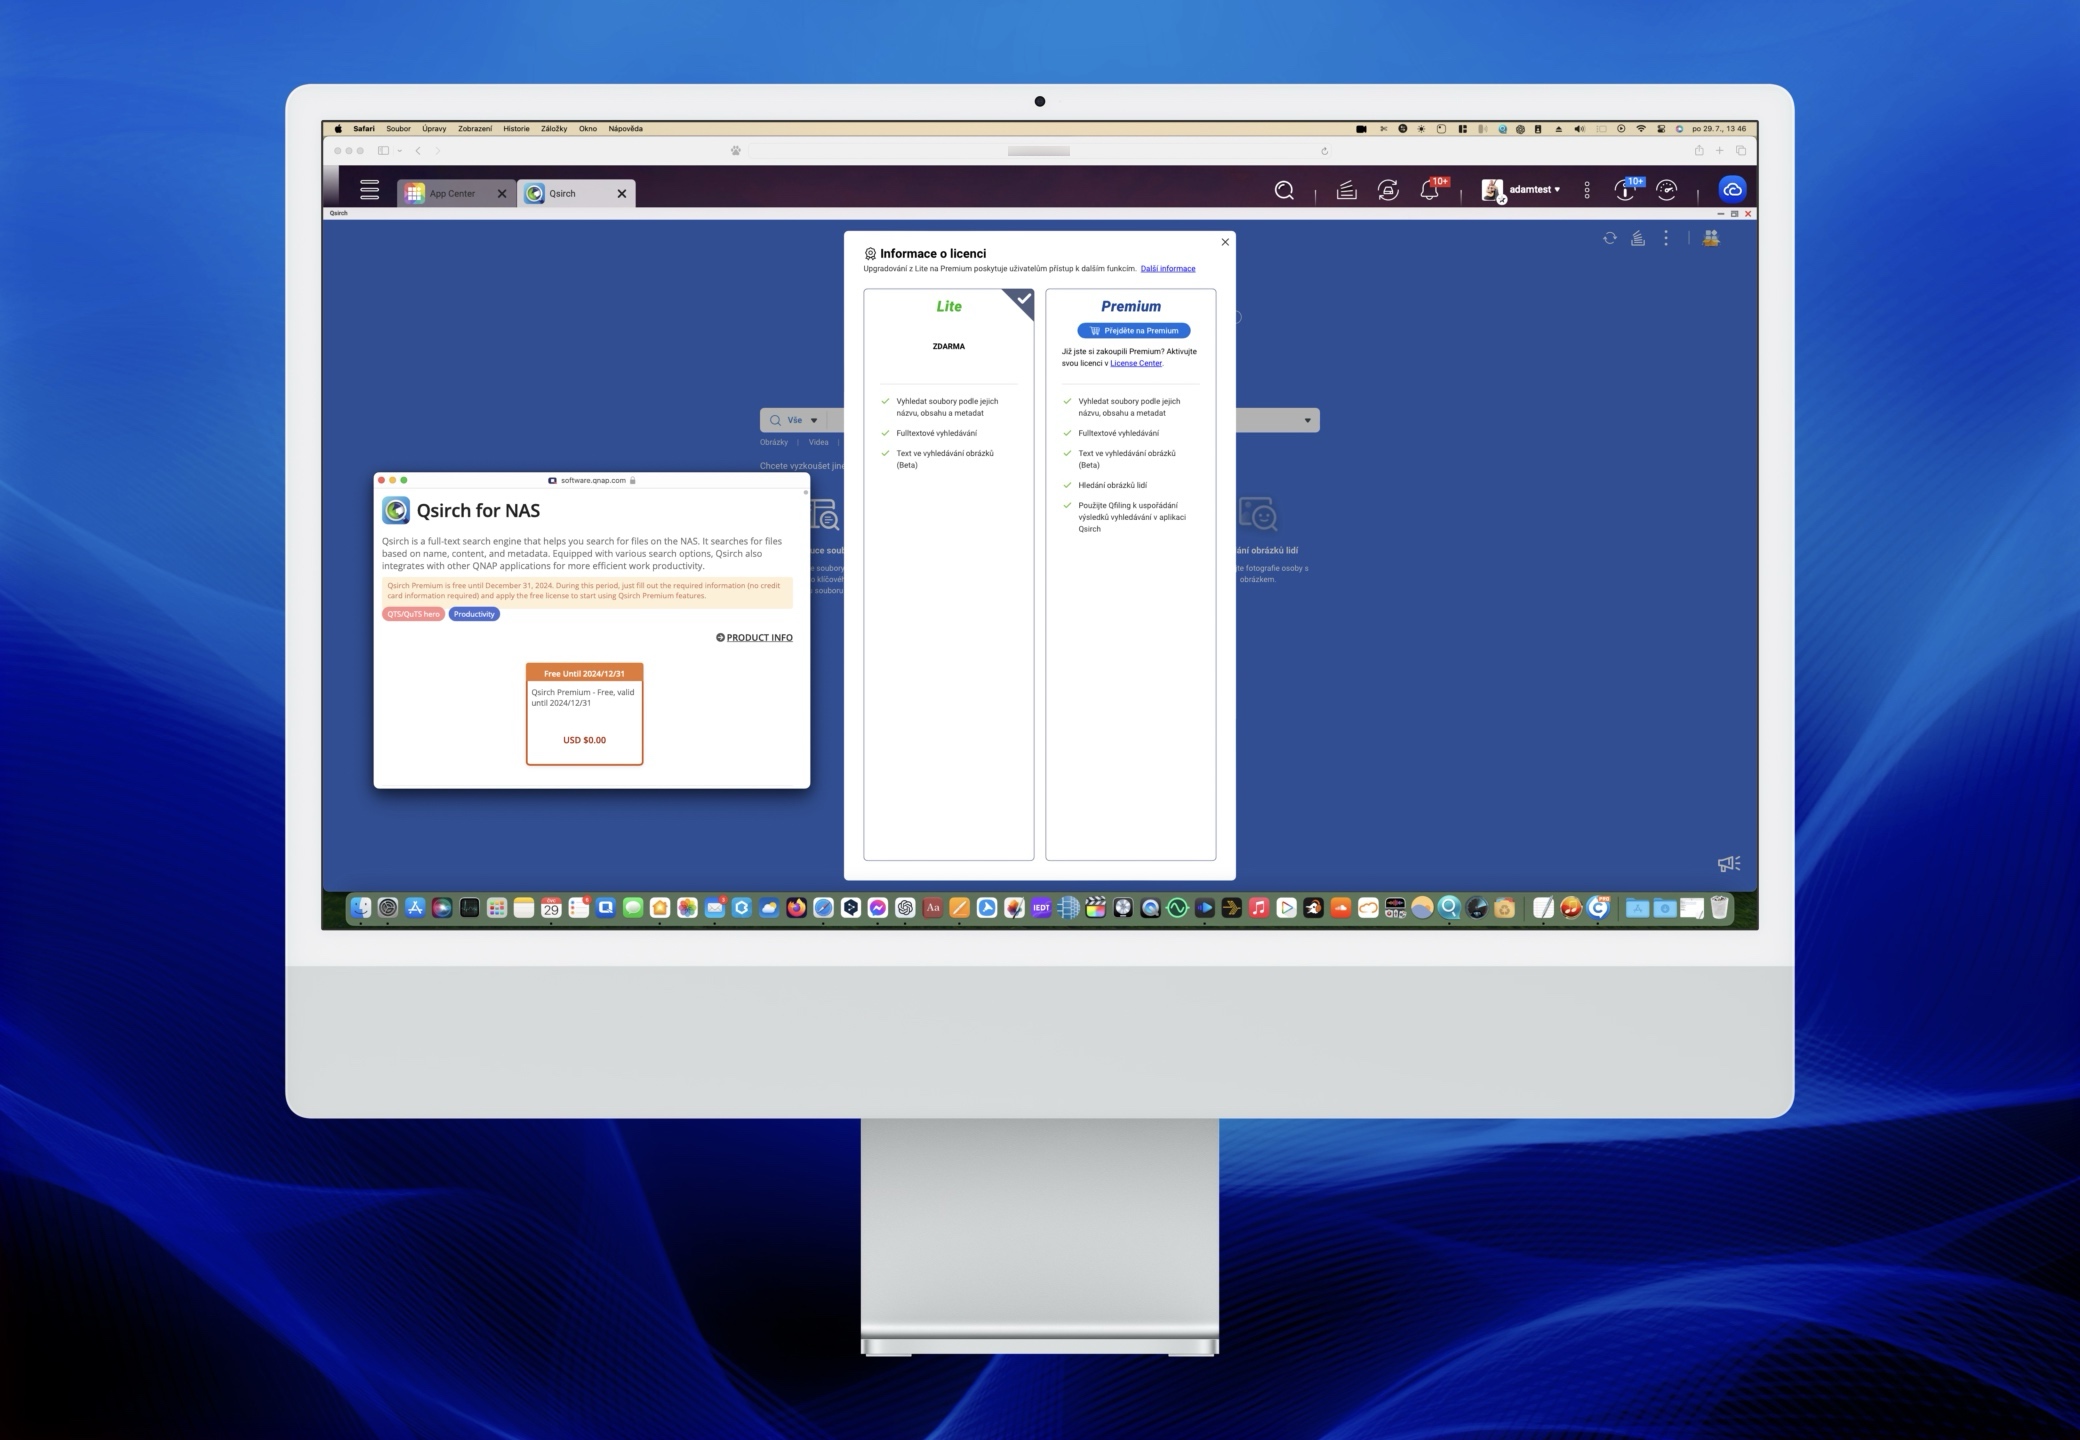Viewport: 2080px width, 1440px height.
Task: Select the Lite license plan card
Action: (948, 573)
